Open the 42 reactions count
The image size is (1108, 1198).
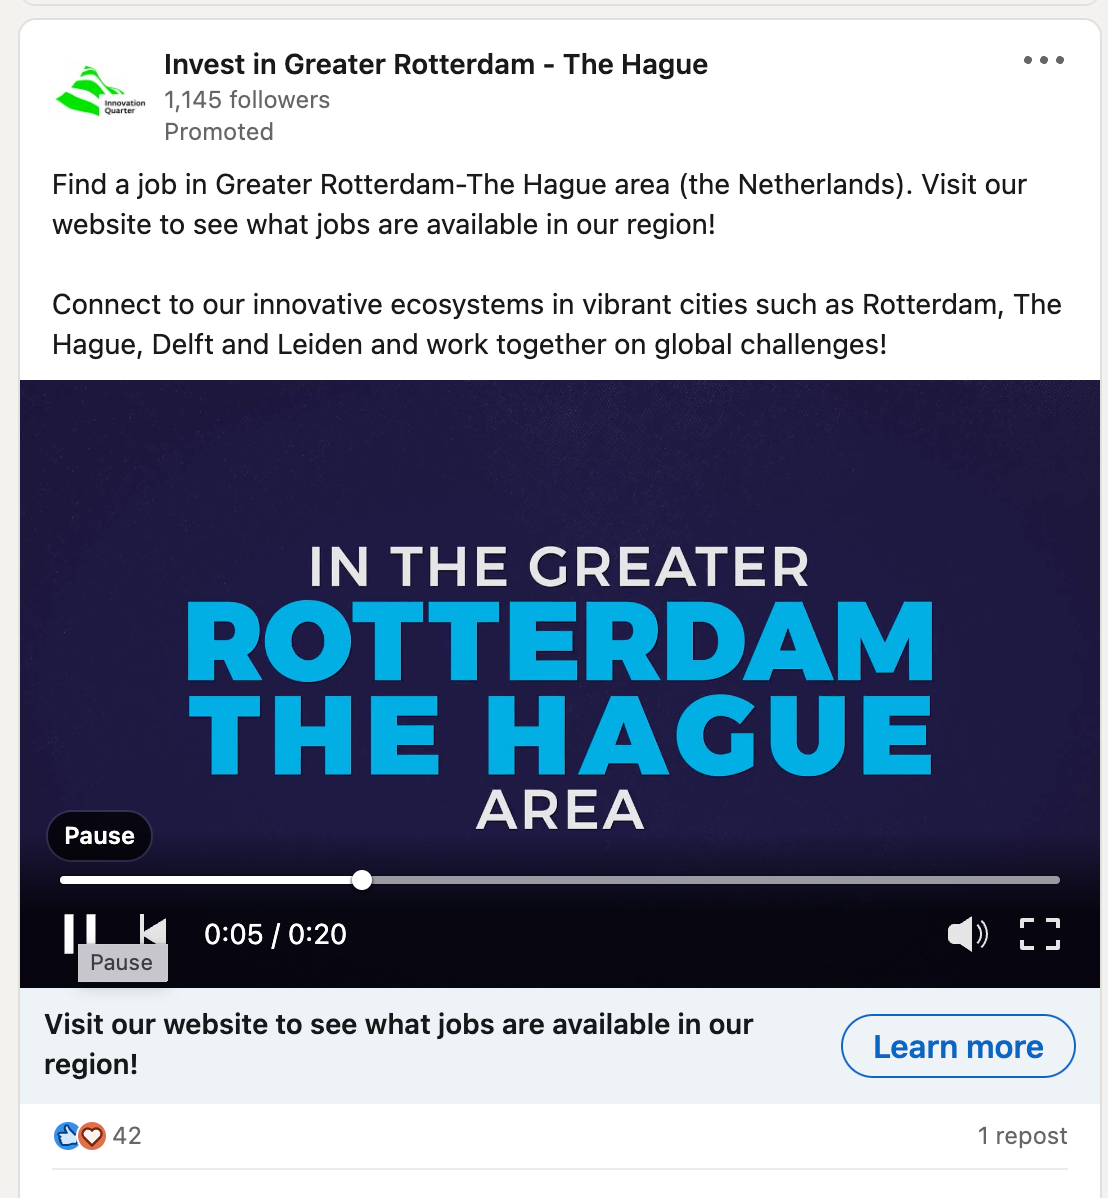coord(127,1136)
